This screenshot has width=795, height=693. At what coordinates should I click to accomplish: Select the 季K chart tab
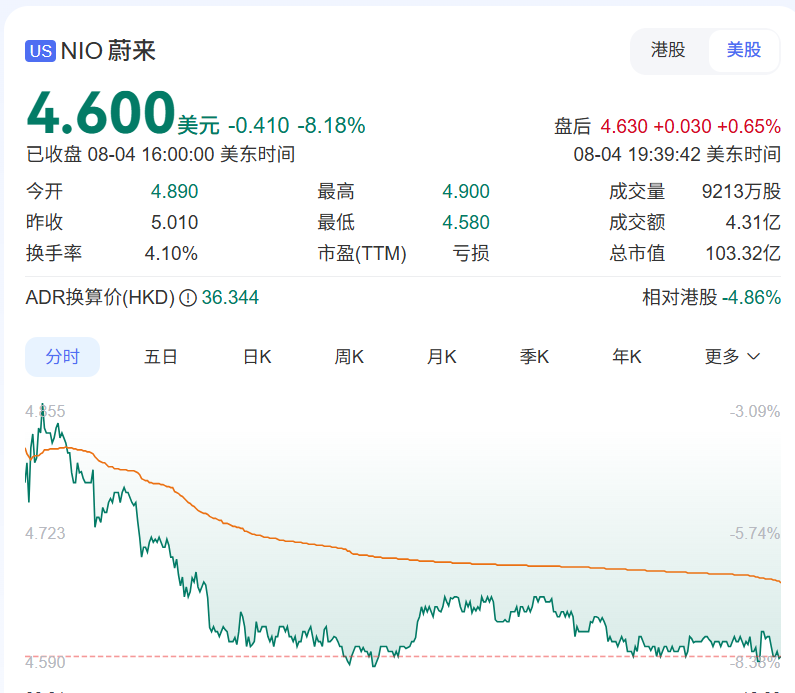coord(534,357)
